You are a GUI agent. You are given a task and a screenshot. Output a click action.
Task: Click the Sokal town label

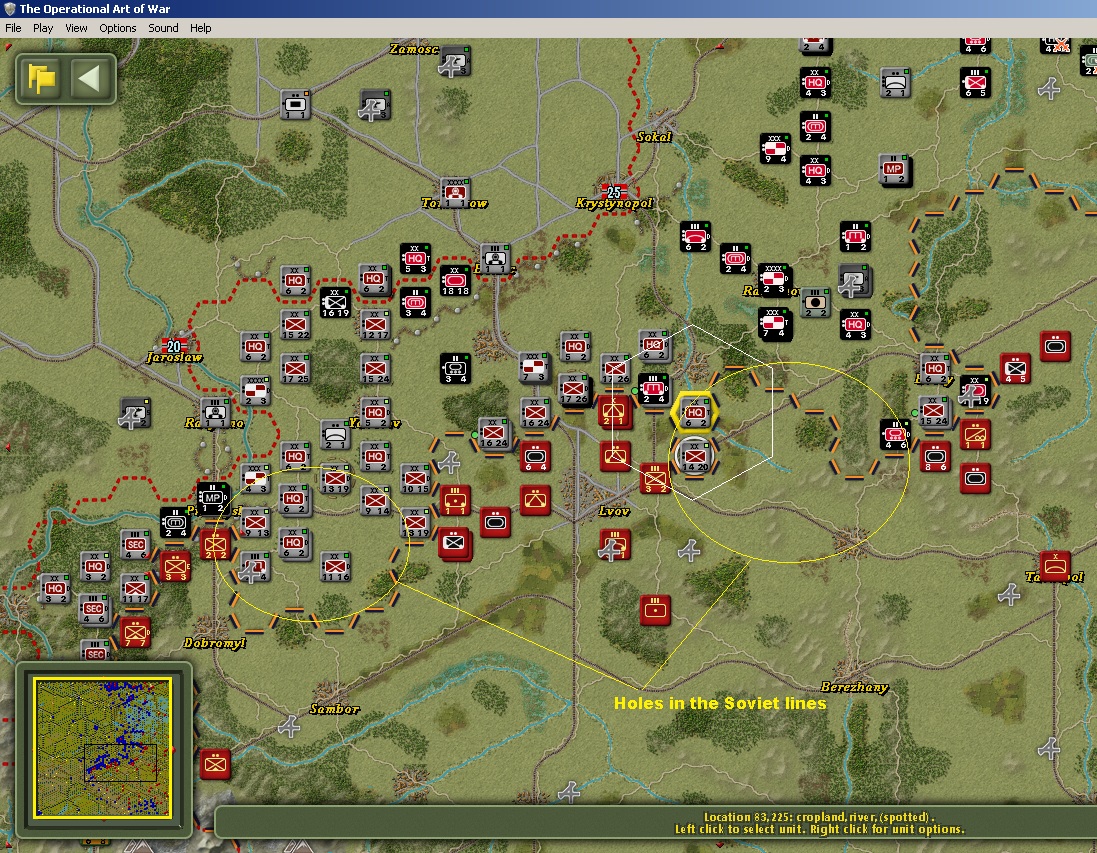[x=653, y=137]
